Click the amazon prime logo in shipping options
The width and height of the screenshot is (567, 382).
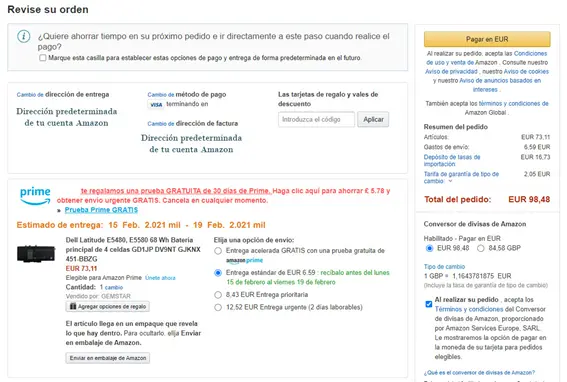click(244, 260)
